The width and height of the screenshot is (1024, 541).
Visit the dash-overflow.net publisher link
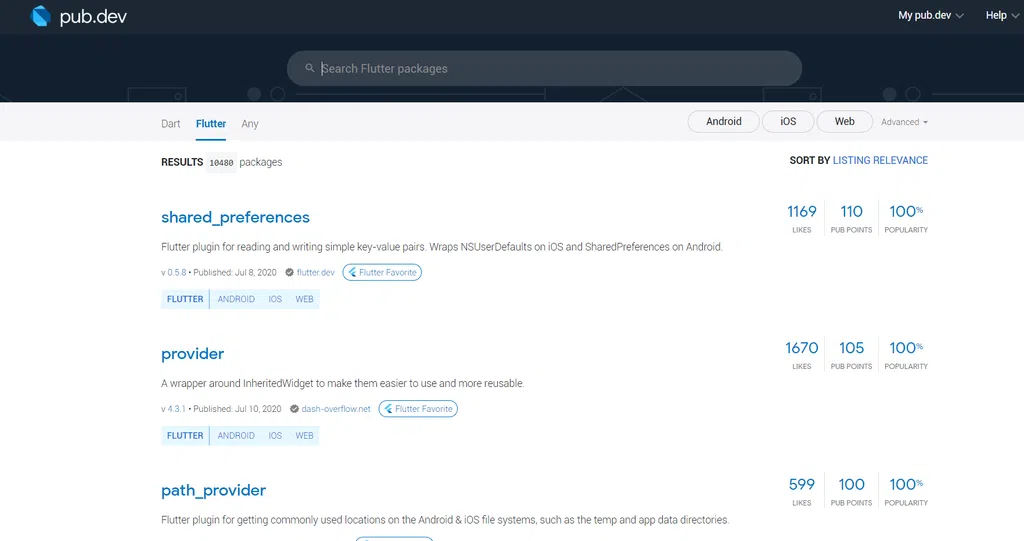(x=336, y=409)
